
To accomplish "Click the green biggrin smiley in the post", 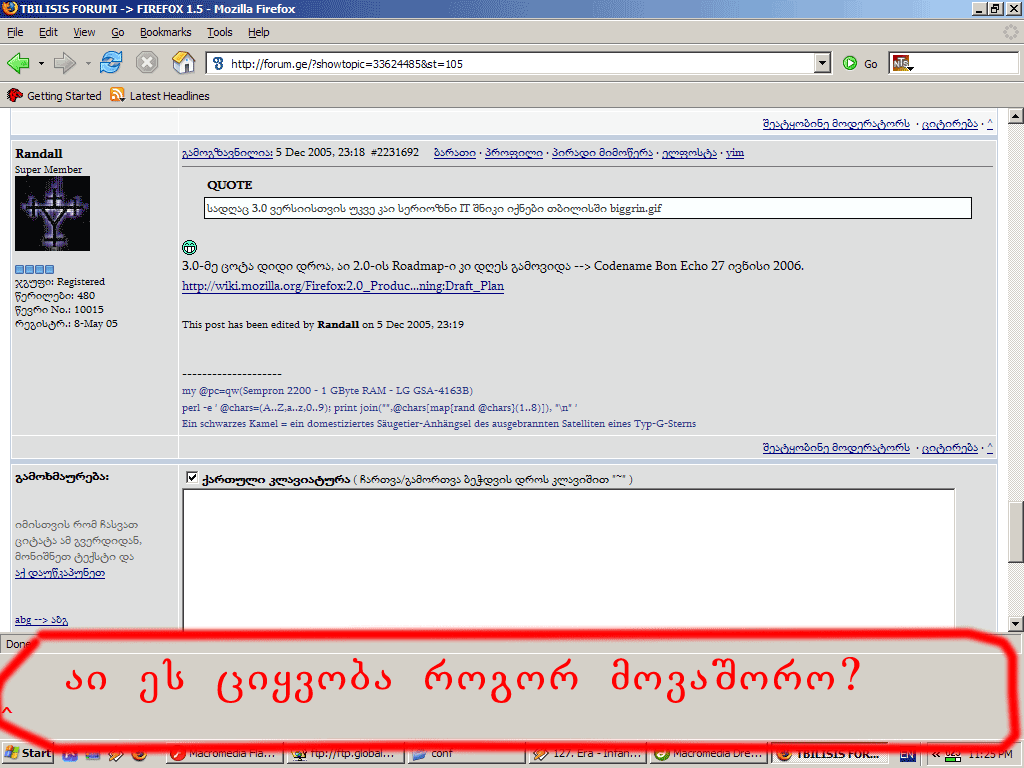I will (x=189, y=247).
